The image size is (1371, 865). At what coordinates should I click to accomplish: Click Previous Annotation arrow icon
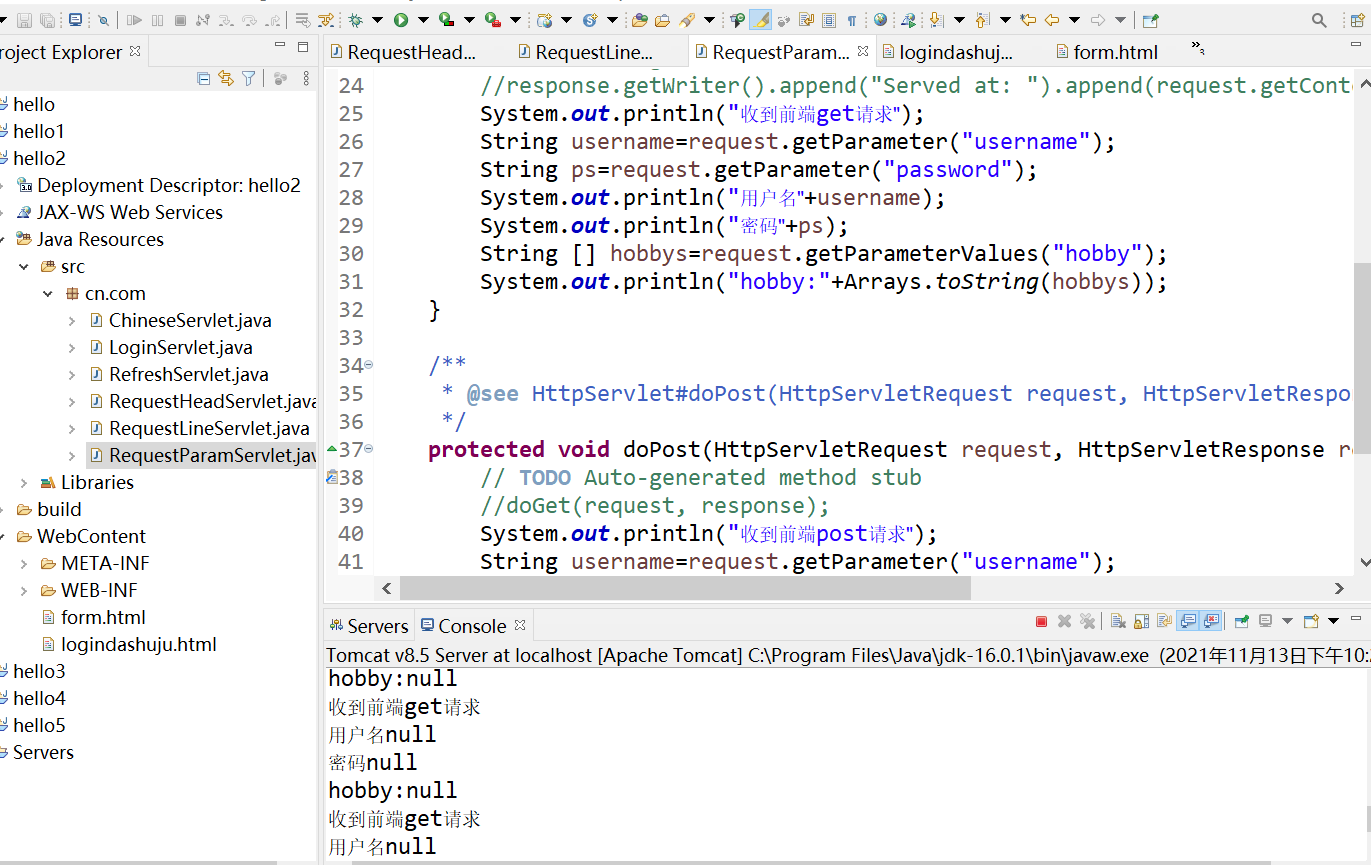pyautogui.click(x=982, y=20)
